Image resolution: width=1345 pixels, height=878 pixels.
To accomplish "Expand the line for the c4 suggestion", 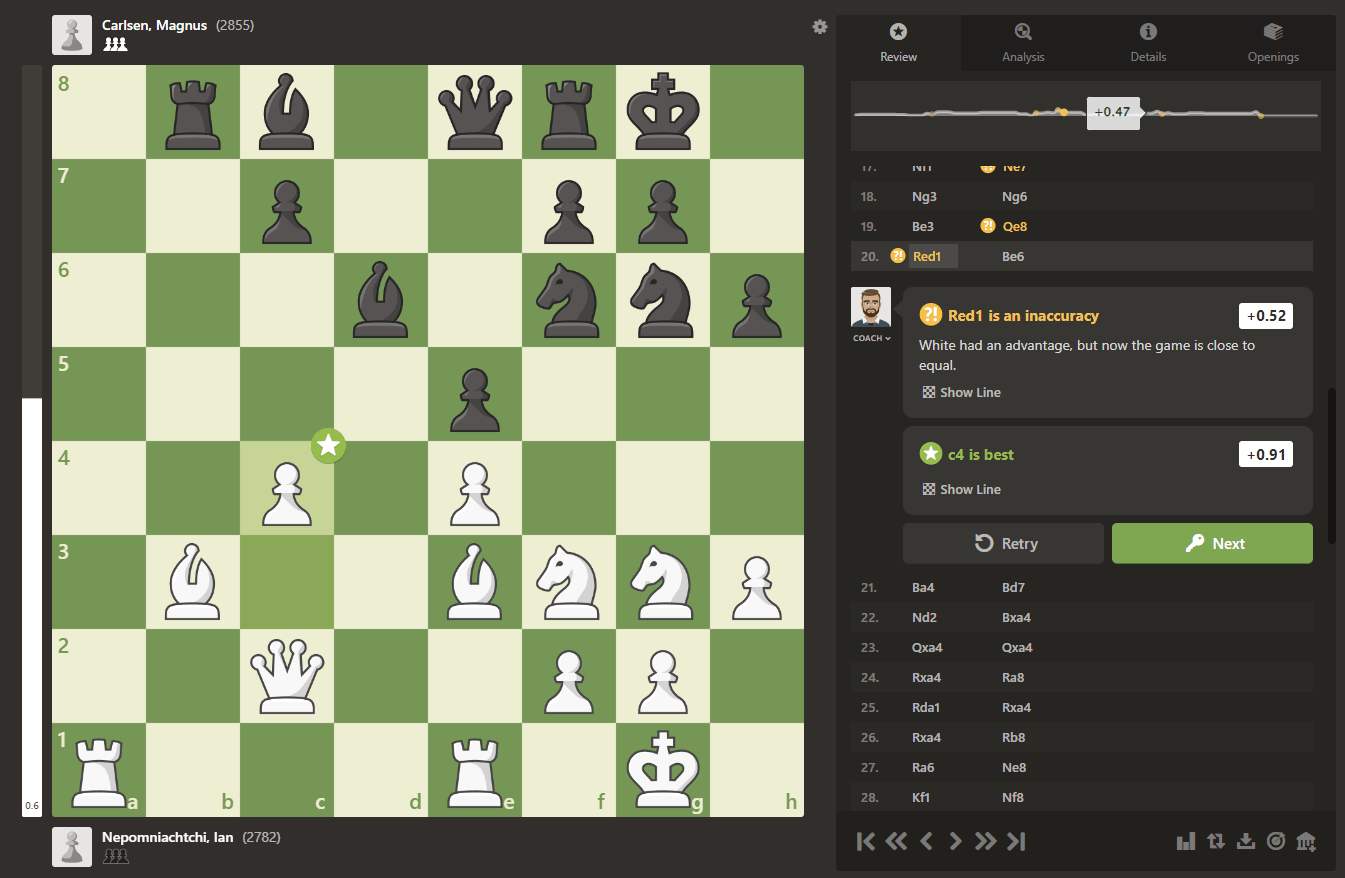I will click(961, 489).
